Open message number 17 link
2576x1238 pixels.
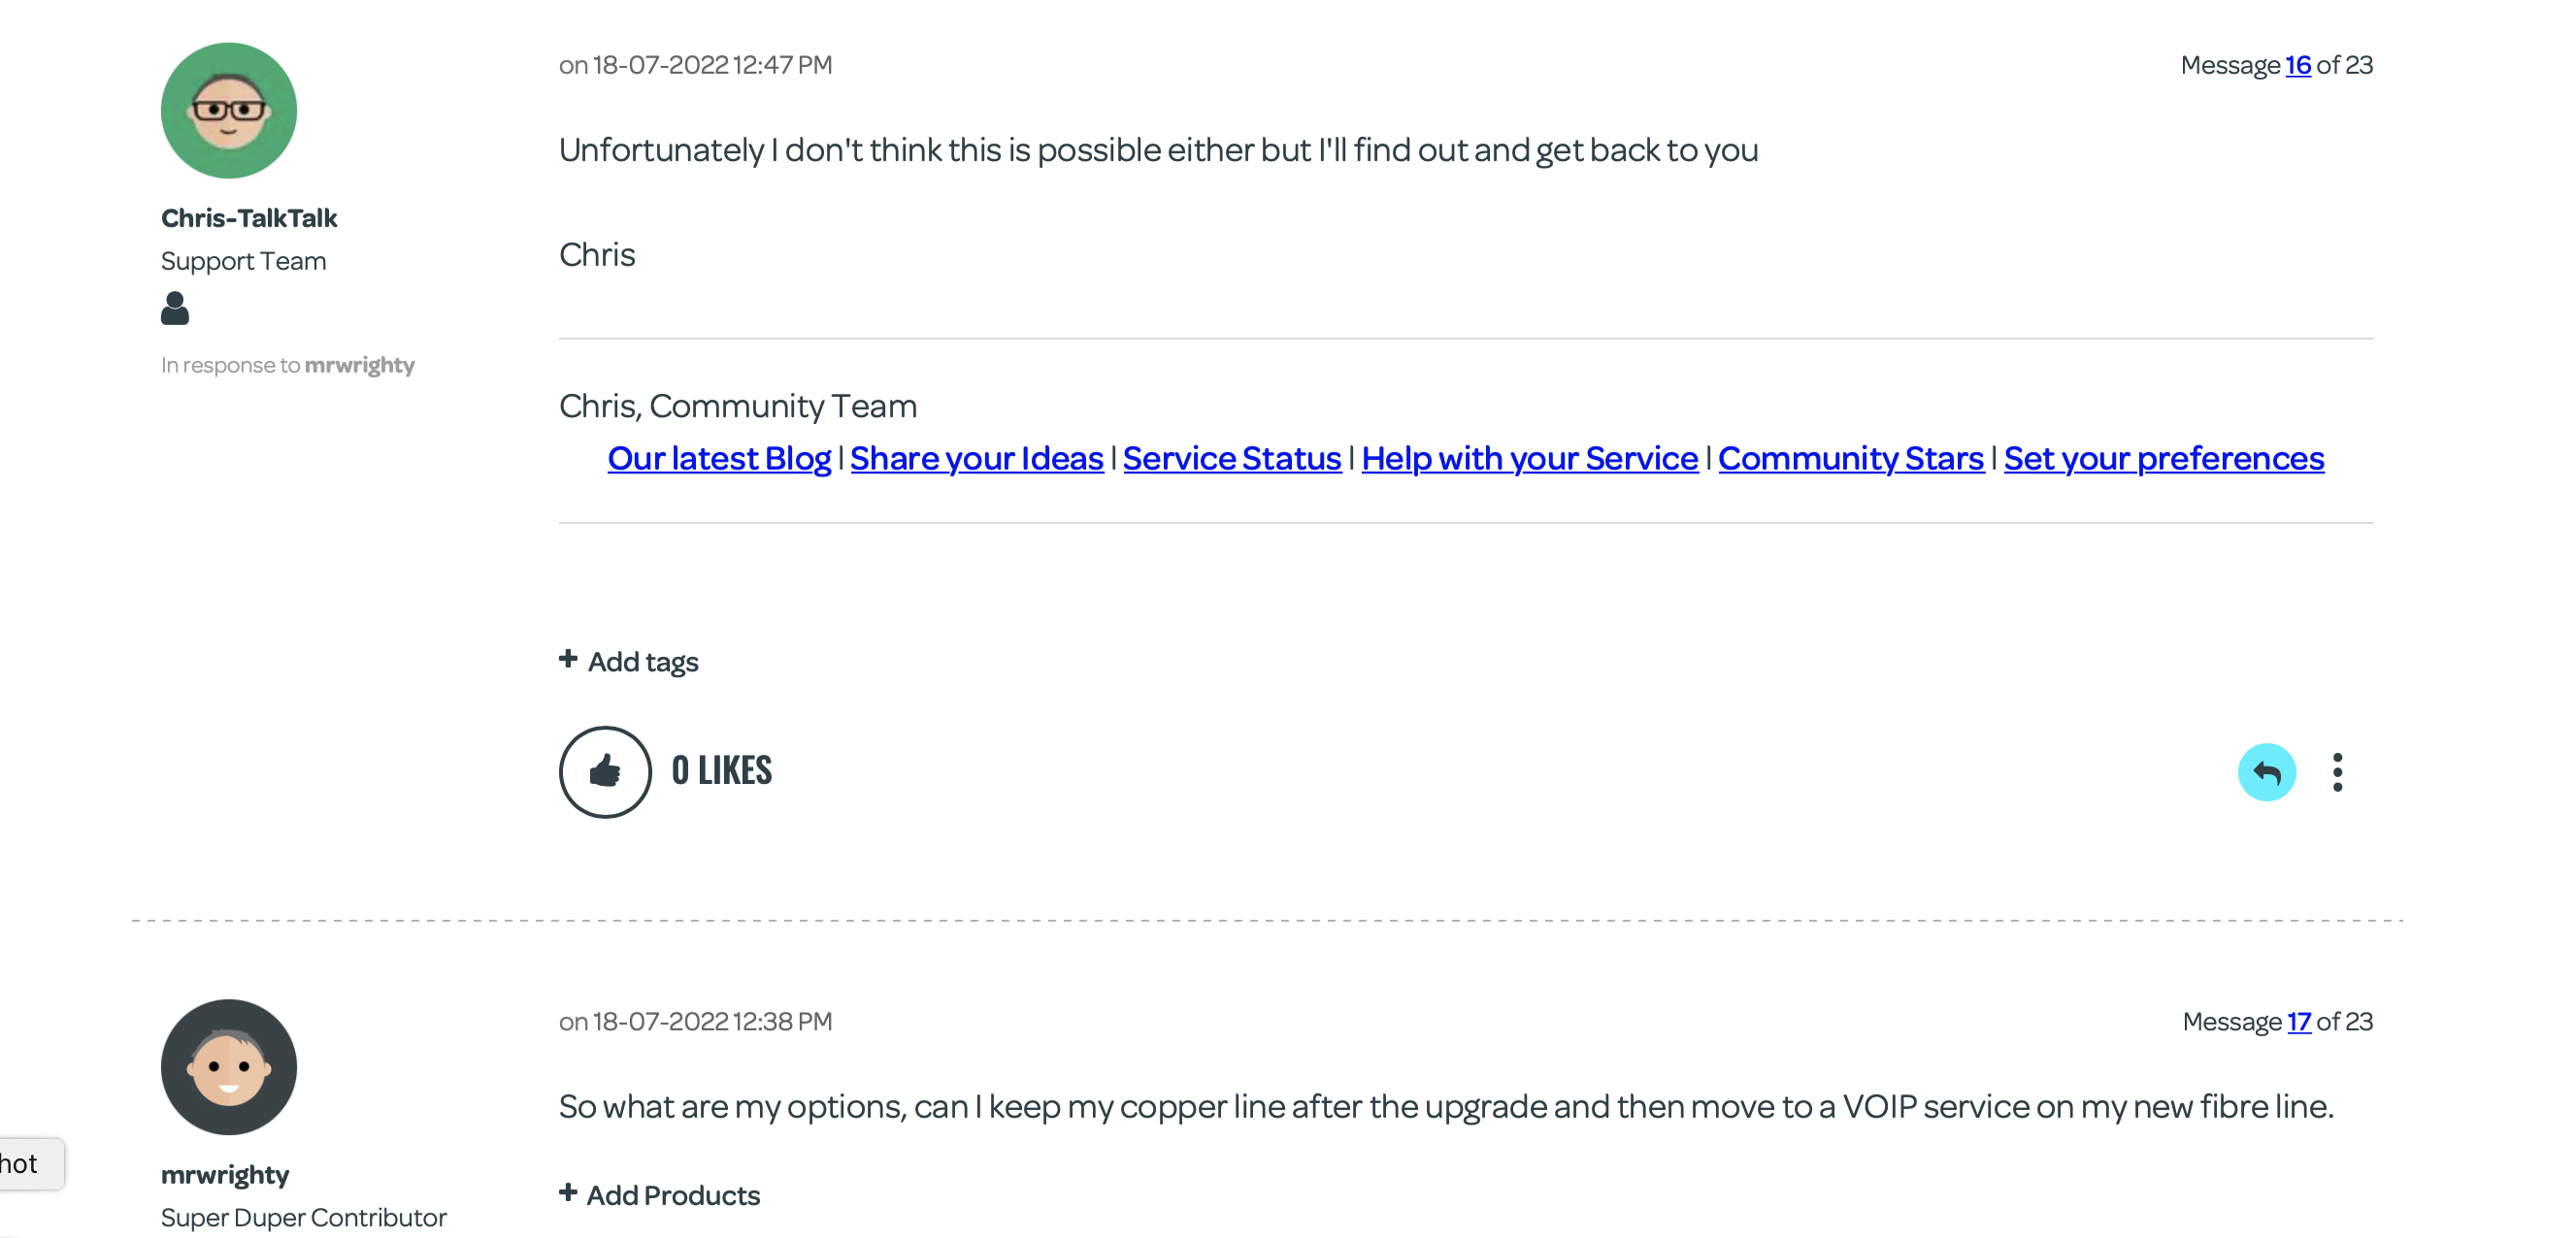coord(2298,1021)
